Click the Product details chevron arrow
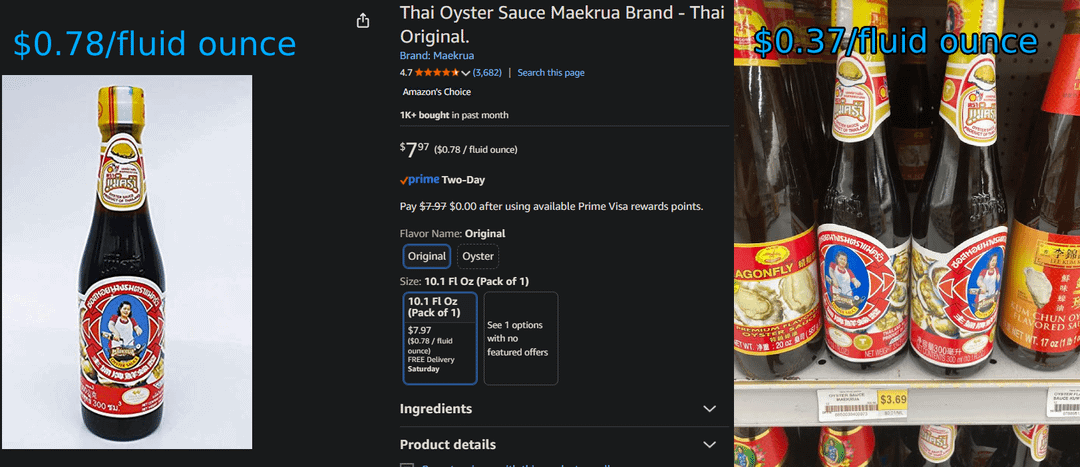 click(710, 445)
